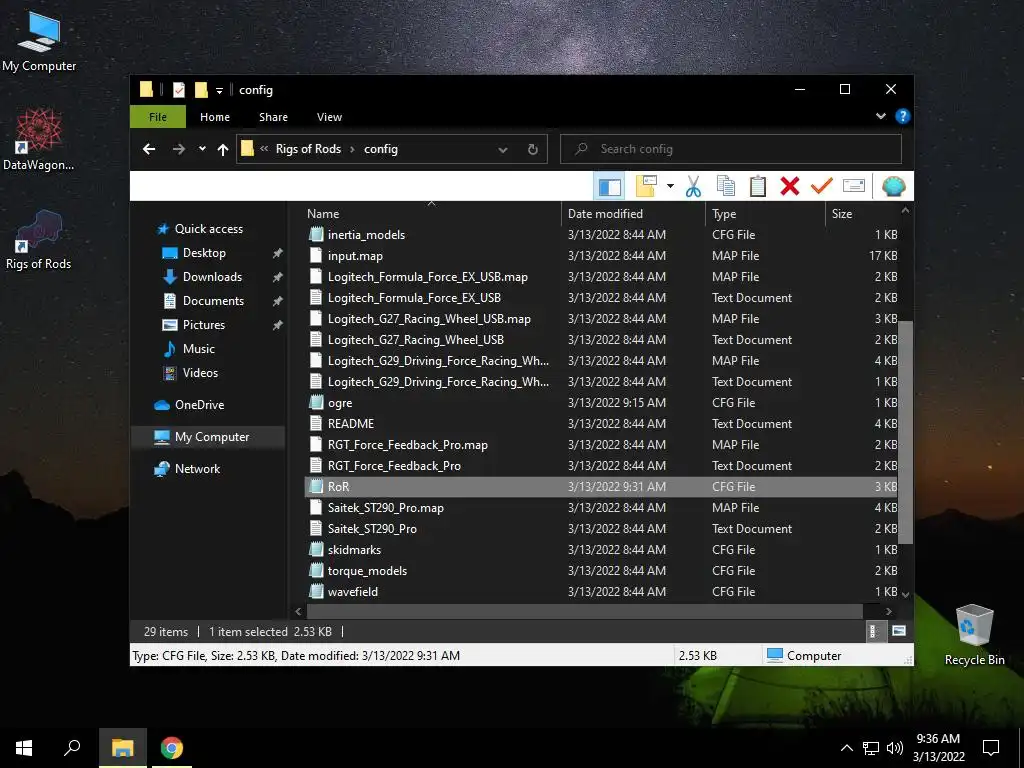This screenshot has height=768, width=1024.
Task: Select Pictures in the navigation pane
Action: pos(204,325)
